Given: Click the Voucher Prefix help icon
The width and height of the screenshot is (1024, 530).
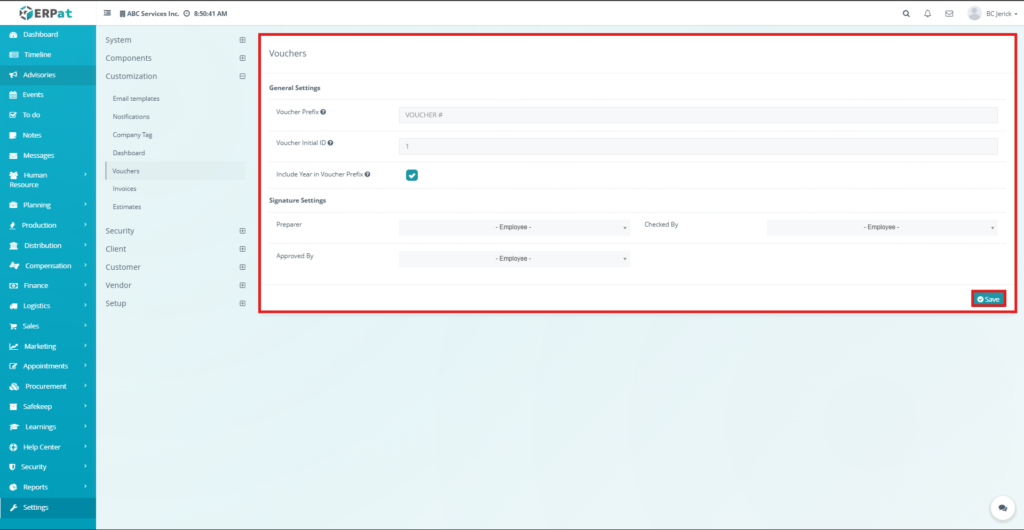Looking at the screenshot, I should (x=323, y=112).
